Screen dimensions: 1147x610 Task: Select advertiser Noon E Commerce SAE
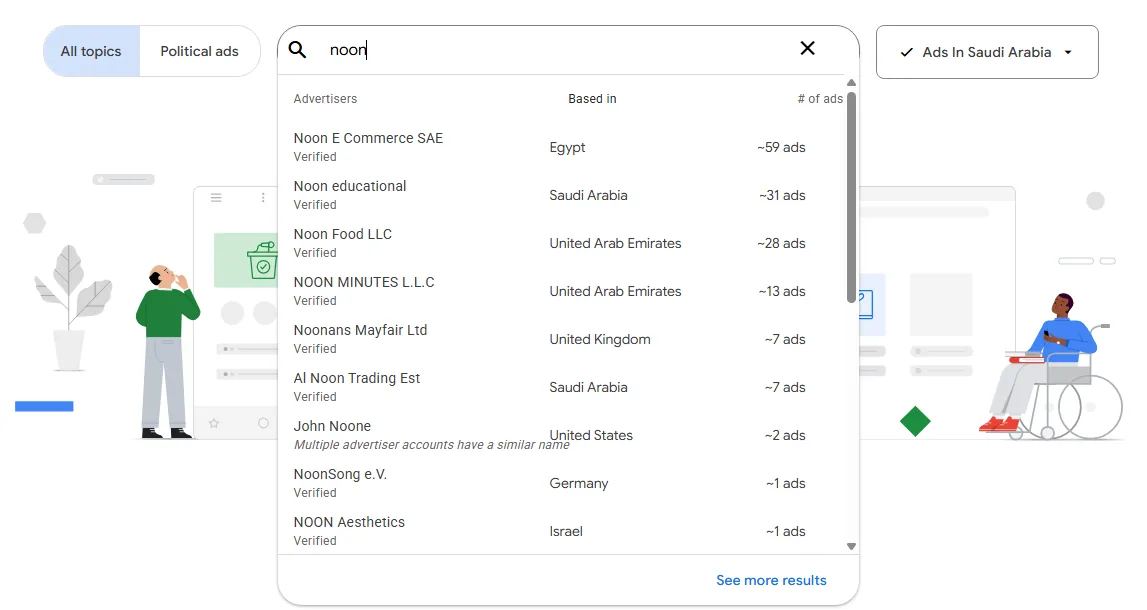562,147
